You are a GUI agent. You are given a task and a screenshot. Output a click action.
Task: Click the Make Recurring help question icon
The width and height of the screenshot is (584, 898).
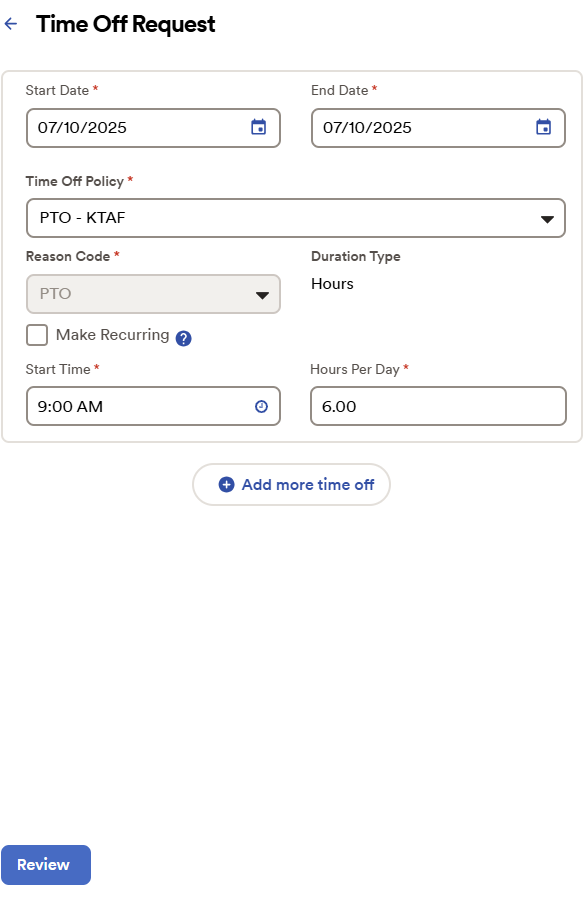pos(183,338)
